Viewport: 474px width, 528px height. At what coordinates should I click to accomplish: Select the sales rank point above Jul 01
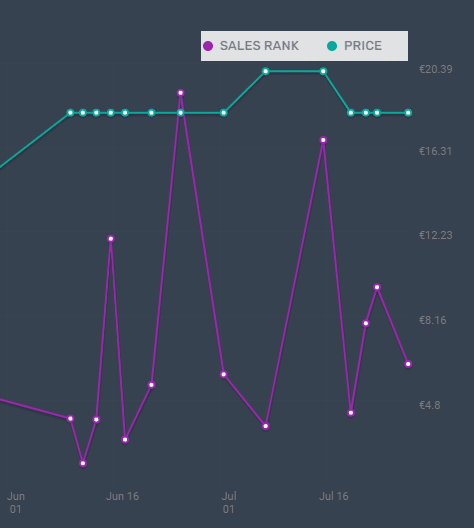click(x=224, y=374)
